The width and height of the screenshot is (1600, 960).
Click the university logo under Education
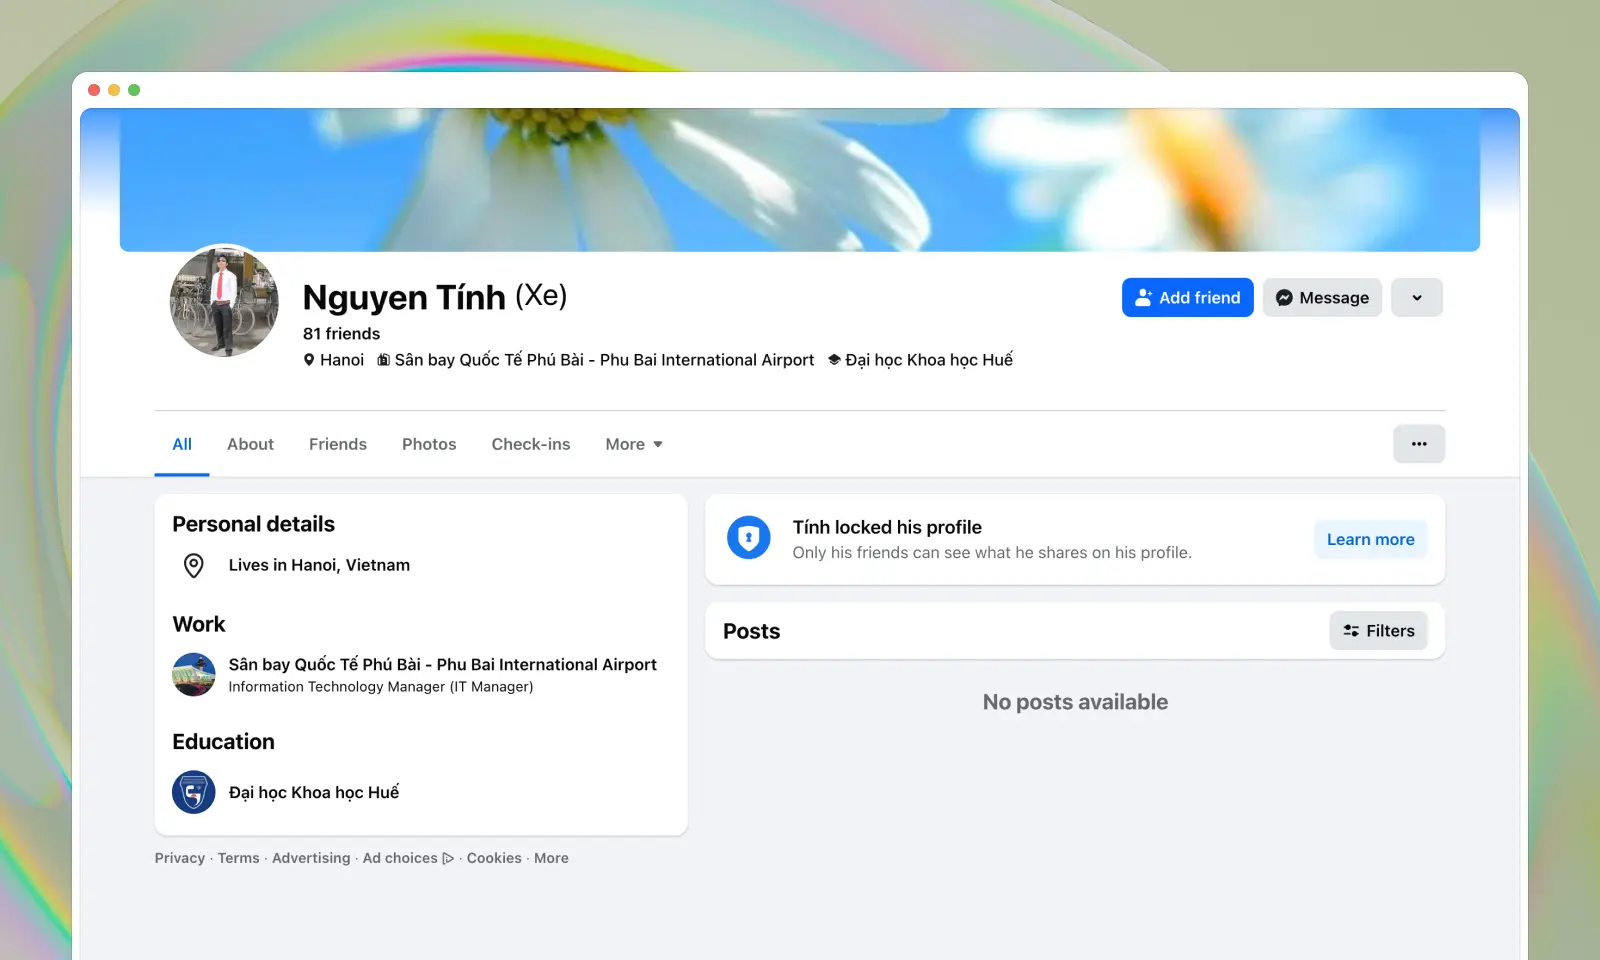194,792
